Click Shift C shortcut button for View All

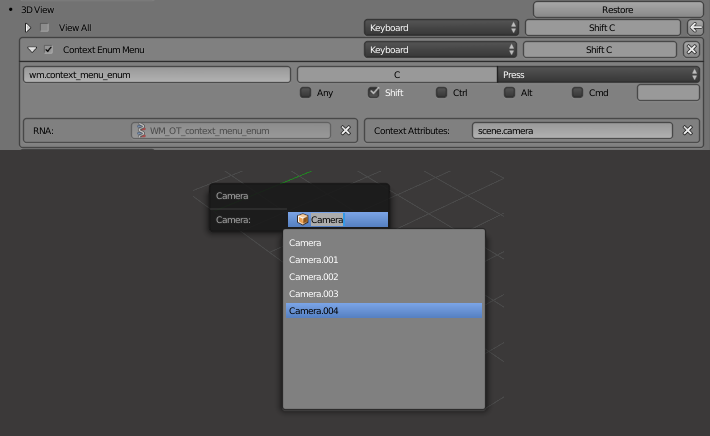(602, 28)
